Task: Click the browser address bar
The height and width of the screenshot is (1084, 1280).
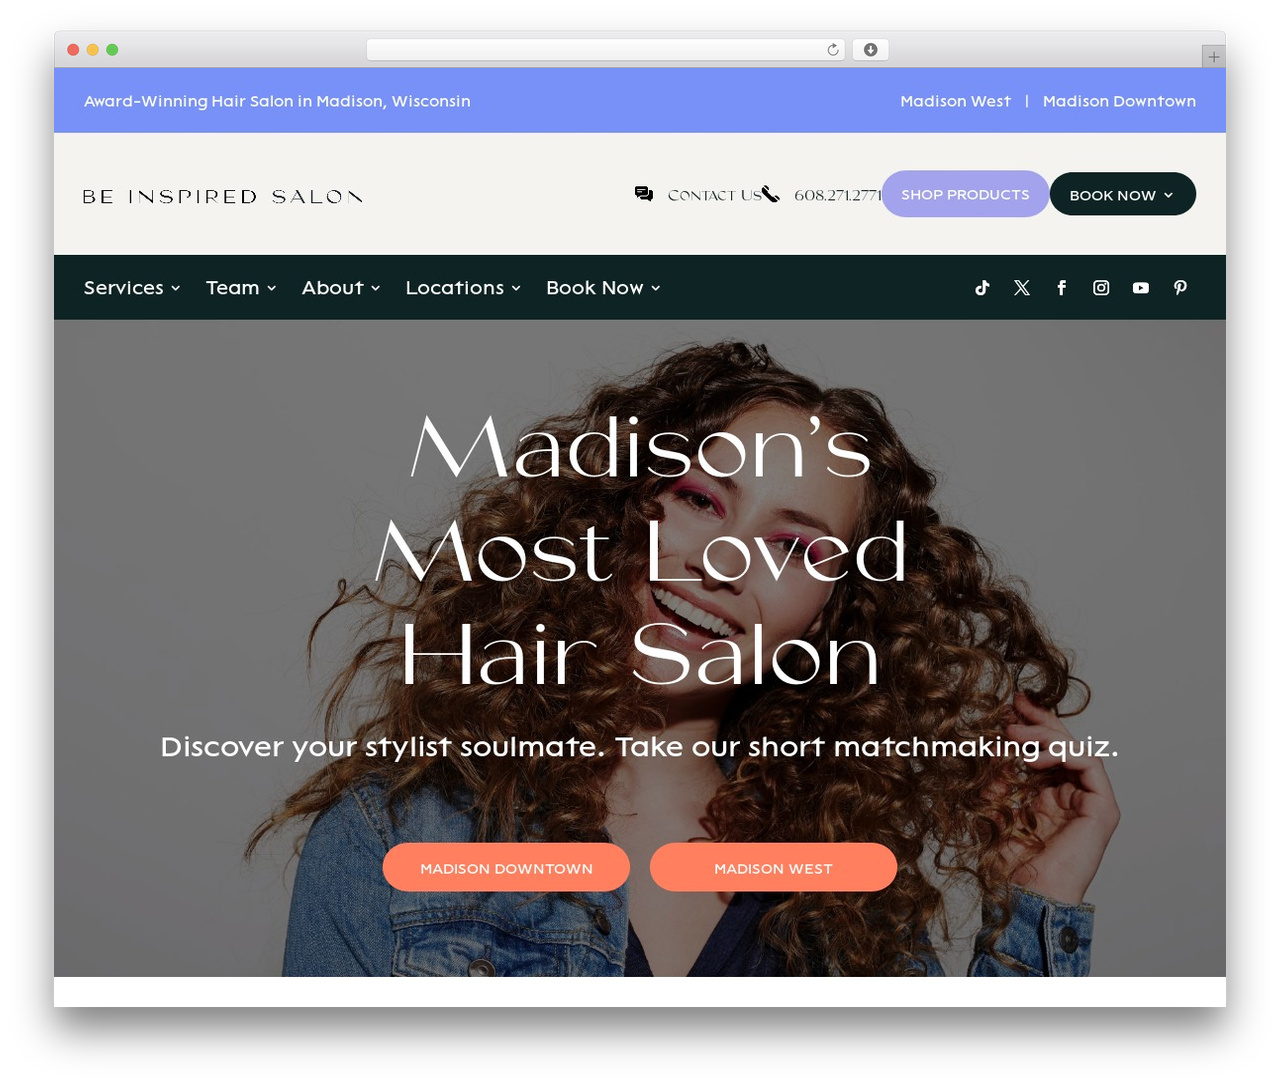Action: 605,50
